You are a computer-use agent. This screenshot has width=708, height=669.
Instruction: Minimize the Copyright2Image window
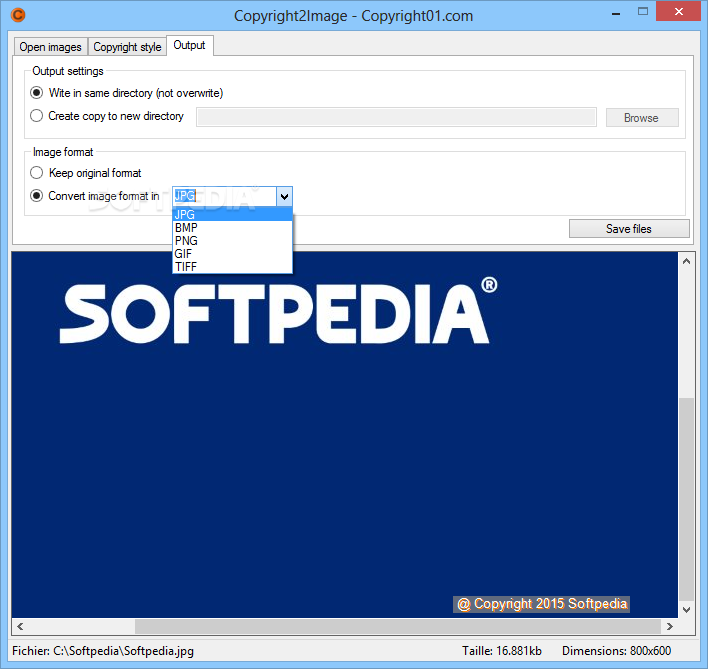[615, 14]
